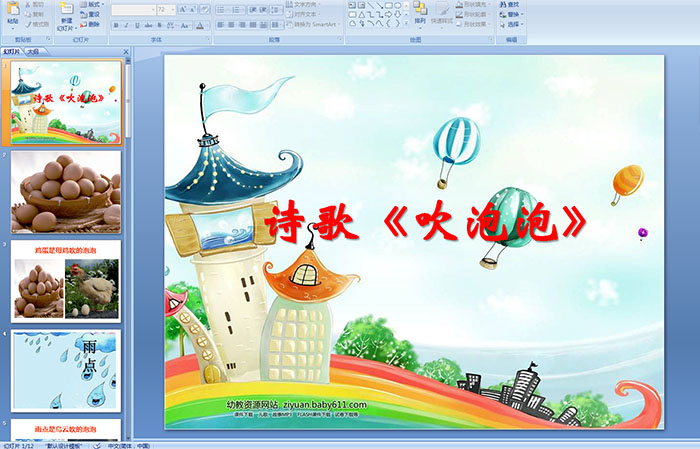
Task: Insert a new slide with 新建幻灯片 icon
Action: click(x=66, y=14)
